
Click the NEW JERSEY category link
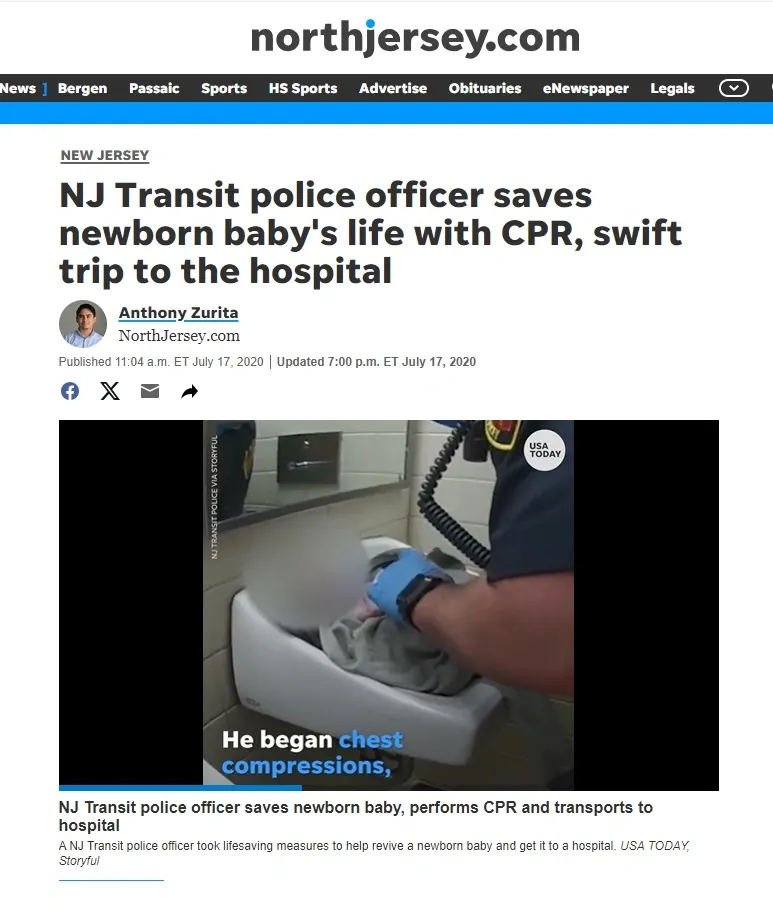(x=105, y=156)
